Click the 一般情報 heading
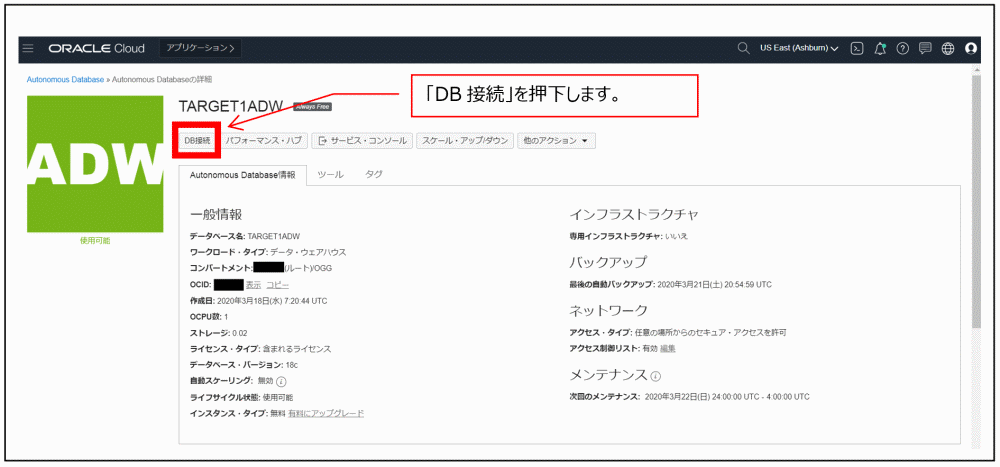 coord(216,214)
